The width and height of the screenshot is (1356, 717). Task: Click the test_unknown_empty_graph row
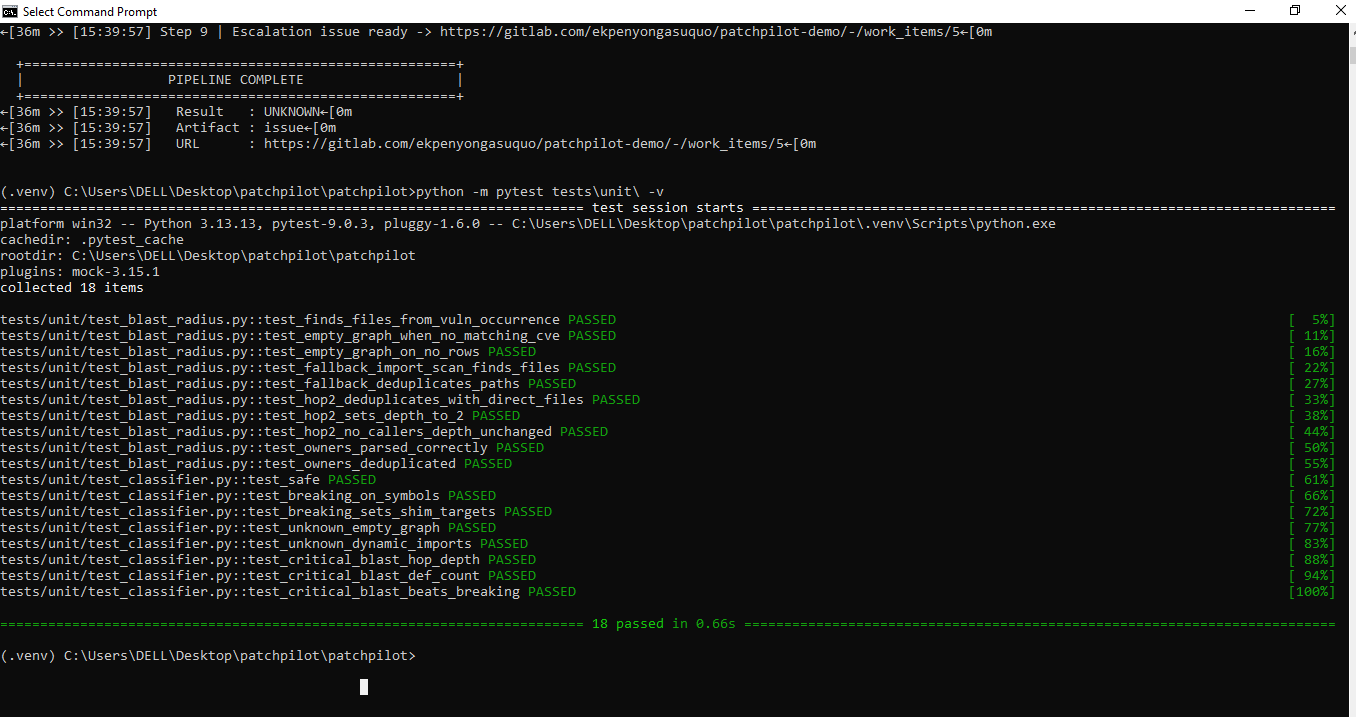[668, 528]
